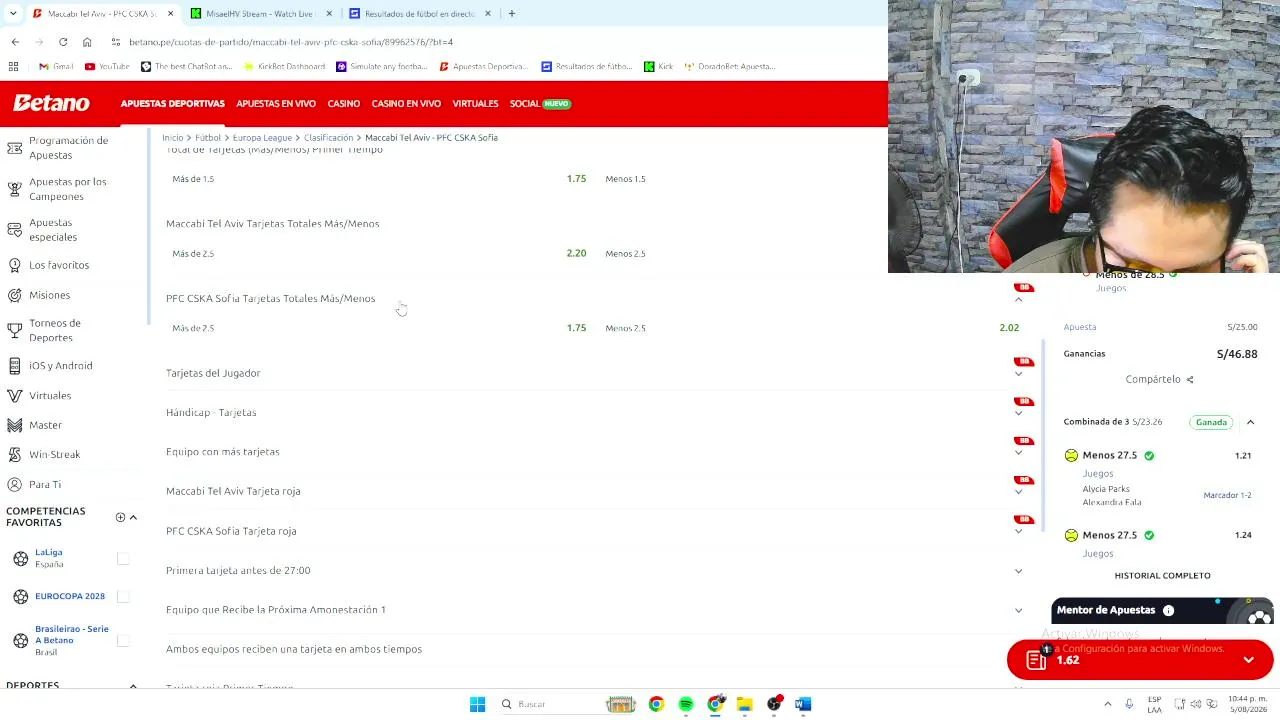Open the Gmail bookmark
This screenshot has width=1280, height=720.
pos(56,67)
